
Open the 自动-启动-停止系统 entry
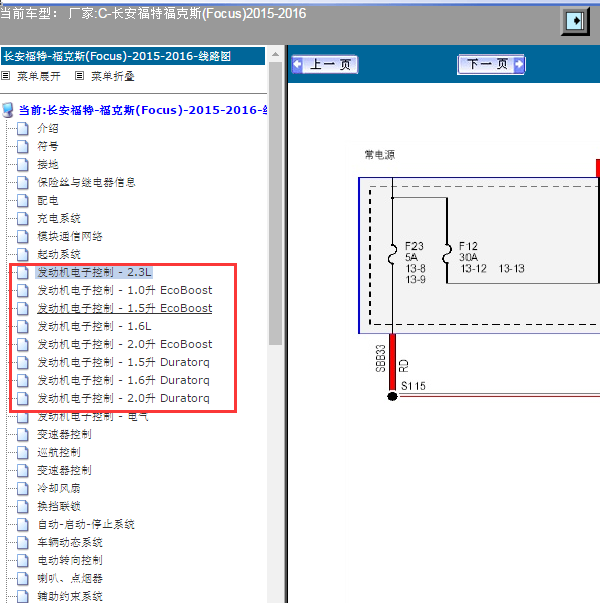(86, 524)
